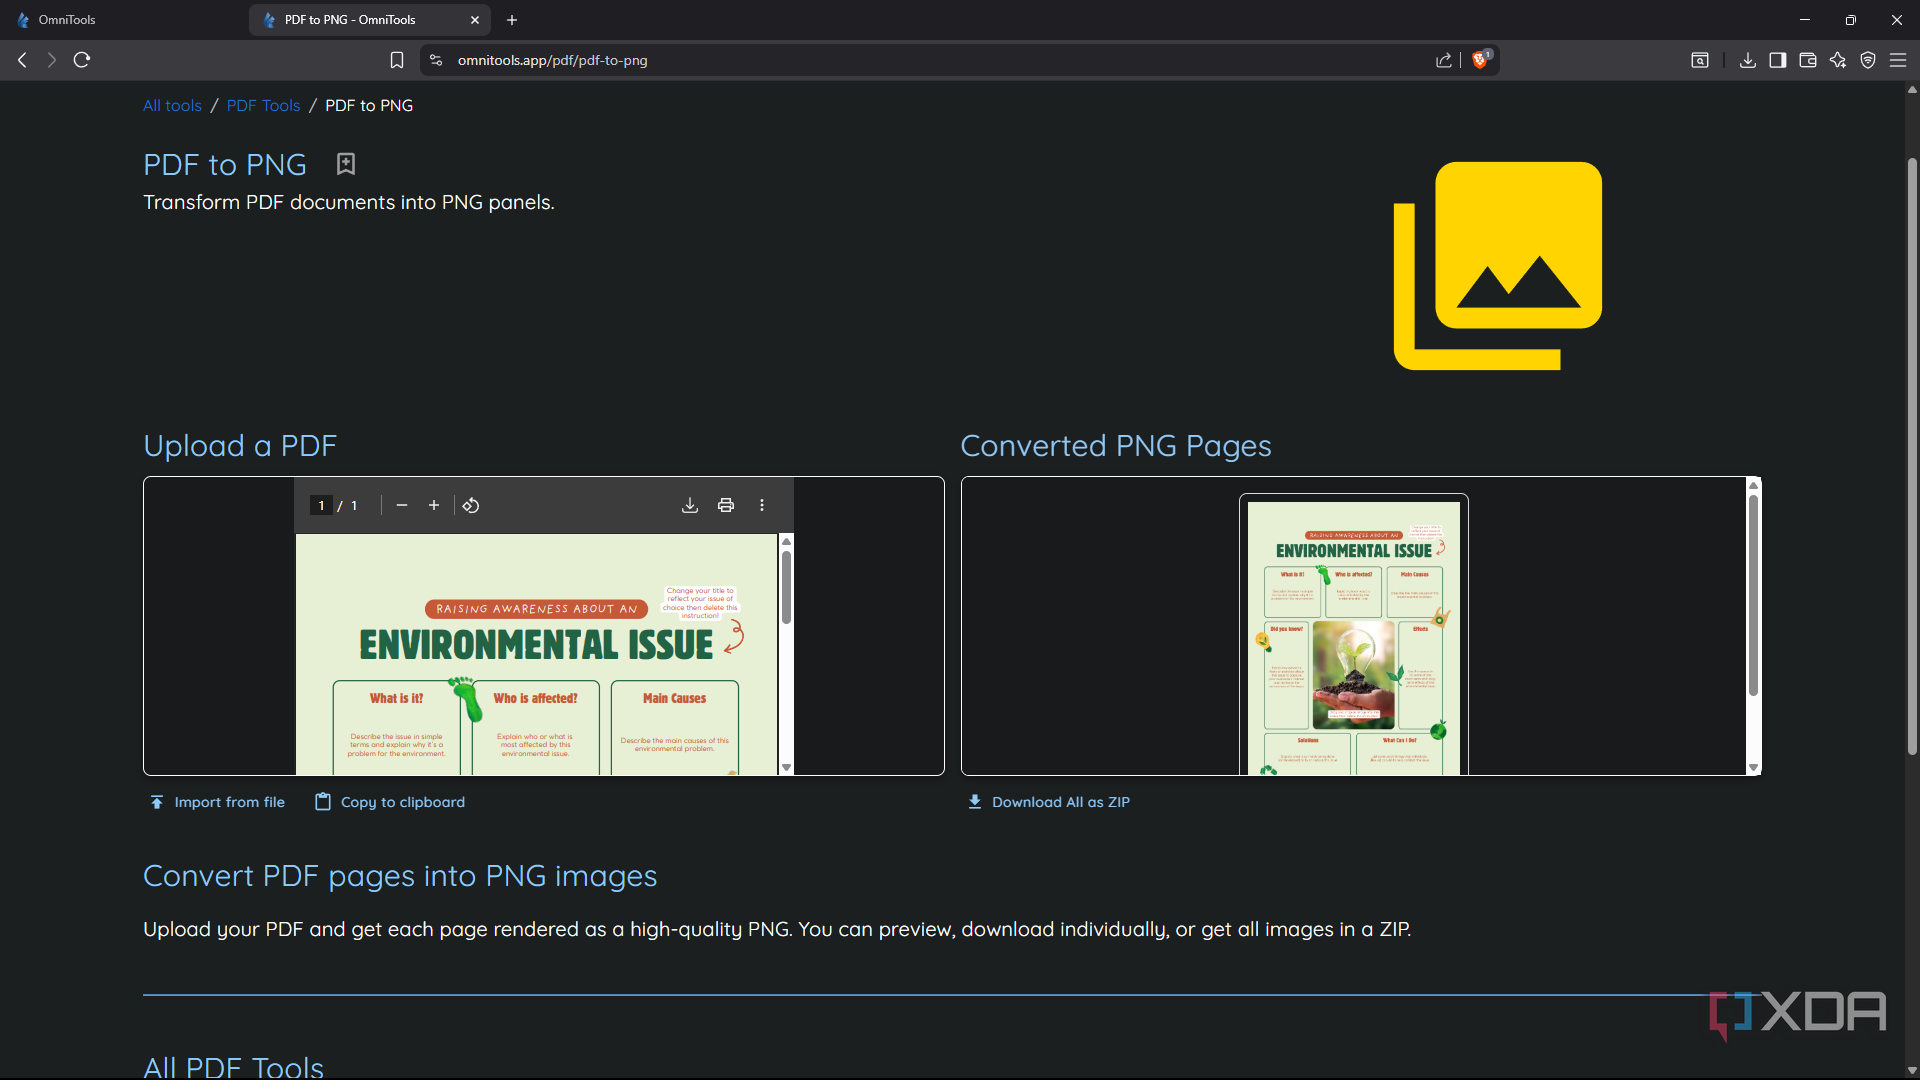Go to All tools breadcrumb
Image resolution: width=1920 pixels, height=1080 pixels.
pyautogui.click(x=172, y=106)
